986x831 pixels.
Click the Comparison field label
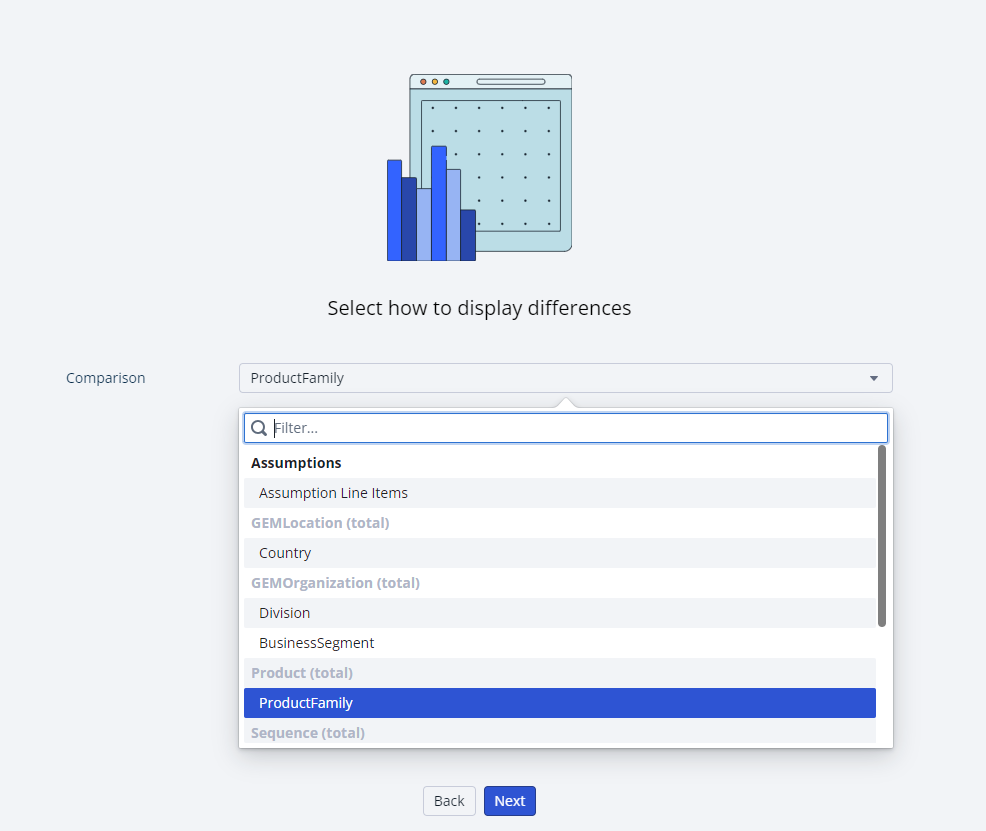pyautogui.click(x=106, y=378)
